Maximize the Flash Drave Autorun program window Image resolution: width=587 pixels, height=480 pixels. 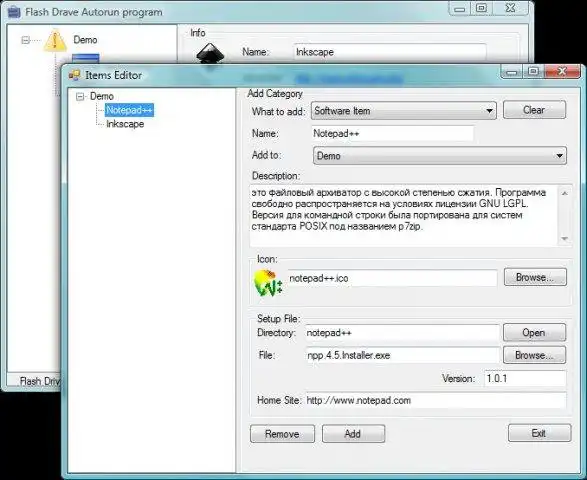coord(482,8)
